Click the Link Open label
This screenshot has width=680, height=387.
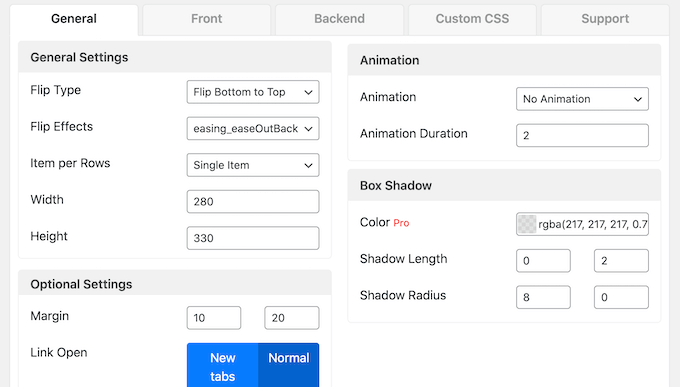(x=59, y=353)
